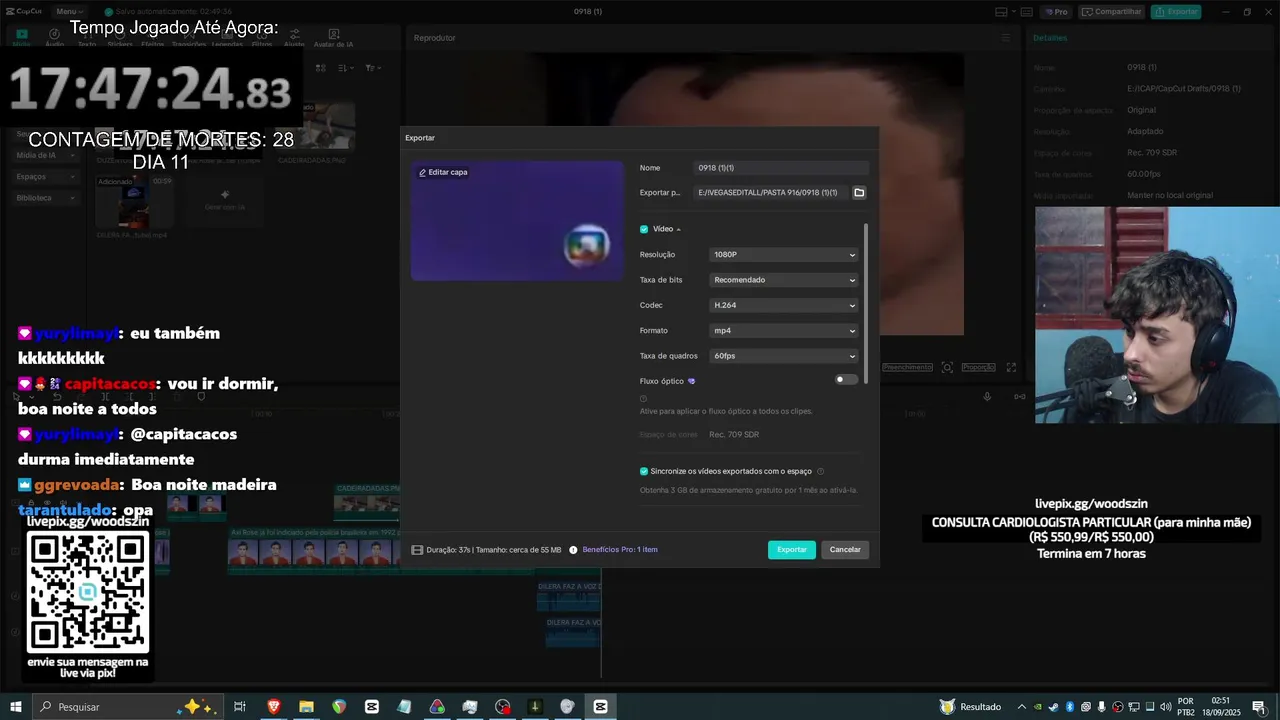Click the Pro badge in CapCut top bar

tap(1056, 12)
